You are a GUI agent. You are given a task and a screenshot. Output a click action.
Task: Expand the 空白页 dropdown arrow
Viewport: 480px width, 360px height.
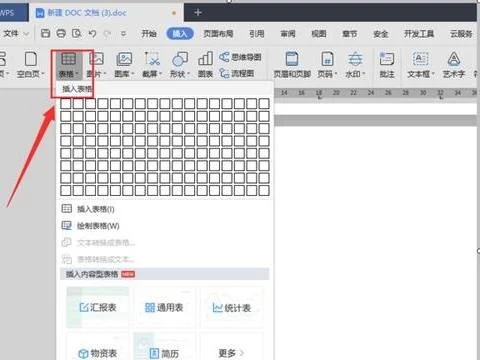point(43,74)
